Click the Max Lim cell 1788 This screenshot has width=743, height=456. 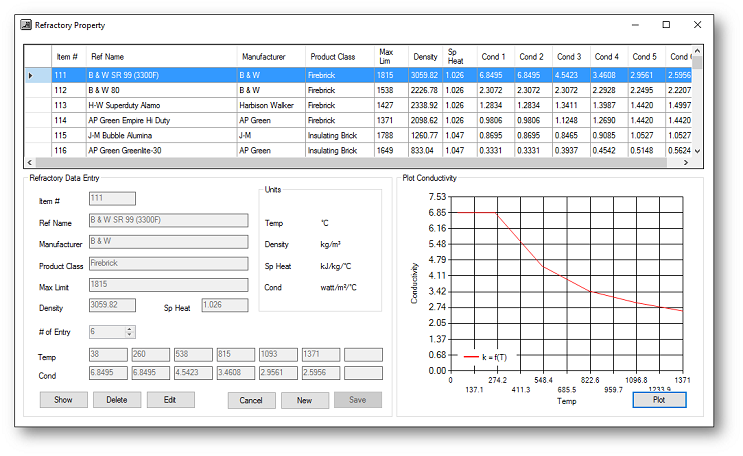pyautogui.click(x=391, y=136)
